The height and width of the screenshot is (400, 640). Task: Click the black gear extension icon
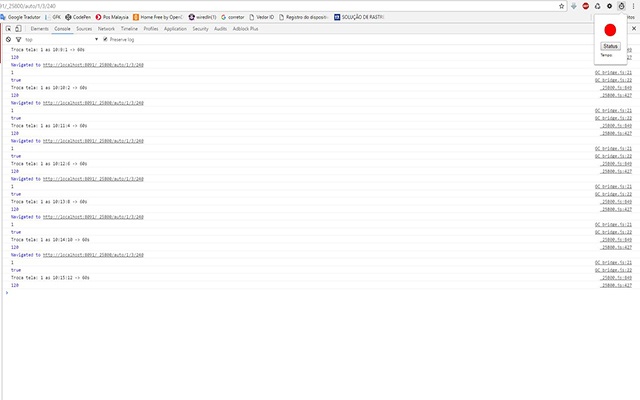[609, 6]
